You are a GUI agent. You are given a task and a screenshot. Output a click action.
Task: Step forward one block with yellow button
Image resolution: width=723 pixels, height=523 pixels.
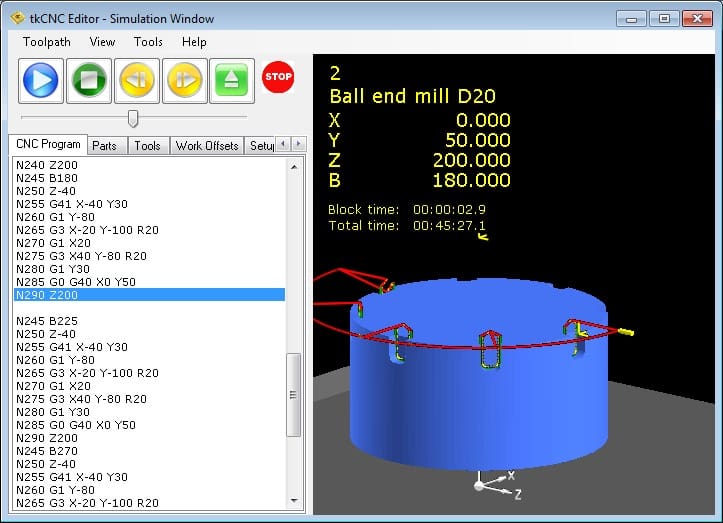pyautogui.click(x=184, y=81)
